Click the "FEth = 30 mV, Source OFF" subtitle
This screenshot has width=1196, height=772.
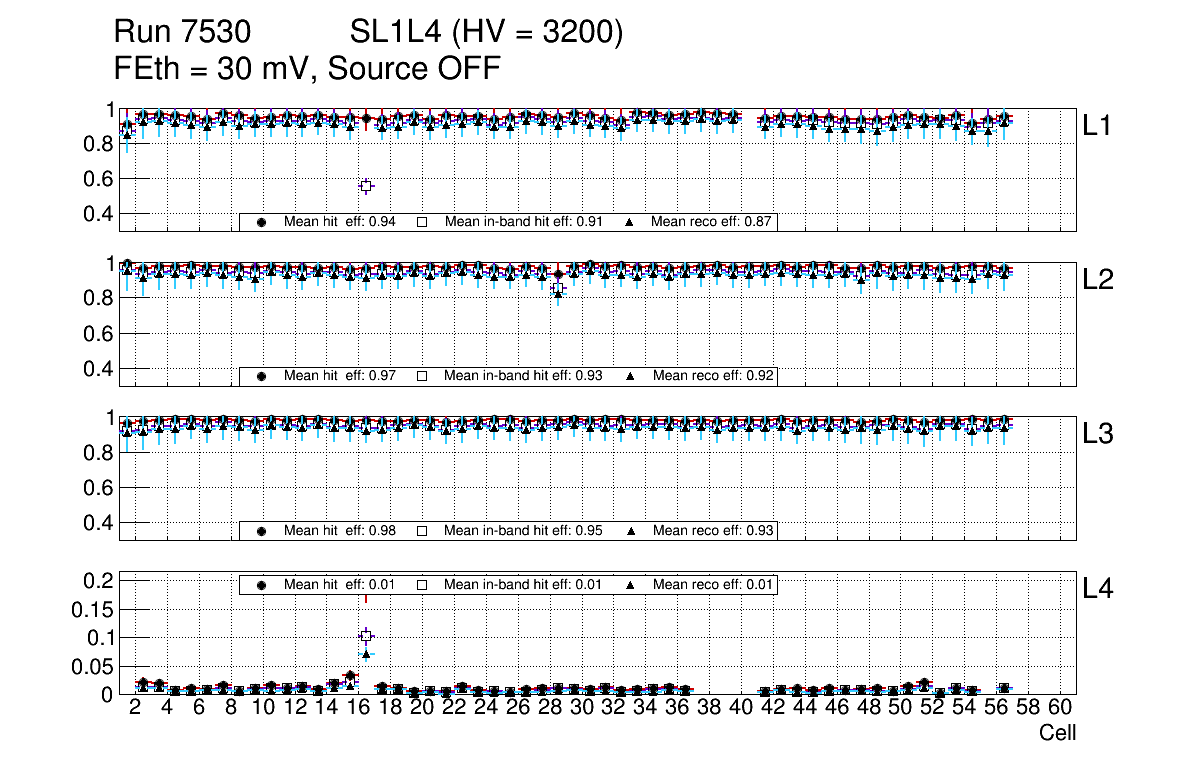(x=307, y=69)
